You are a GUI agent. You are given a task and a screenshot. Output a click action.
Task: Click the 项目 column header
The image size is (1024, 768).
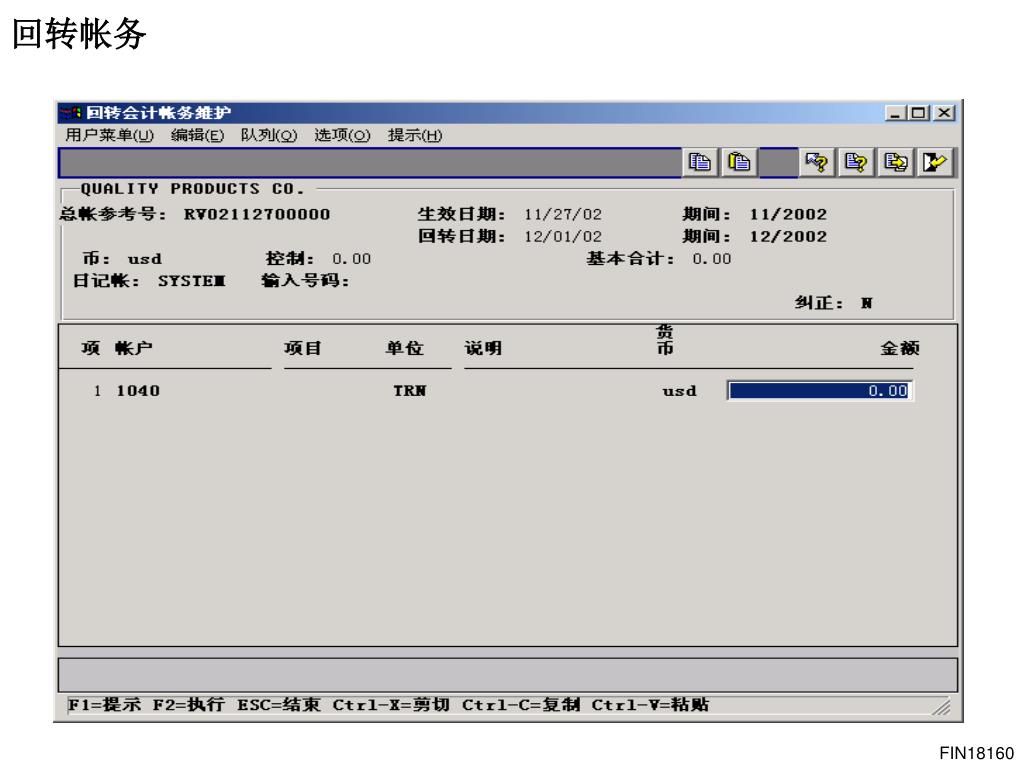click(x=303, y=348)
